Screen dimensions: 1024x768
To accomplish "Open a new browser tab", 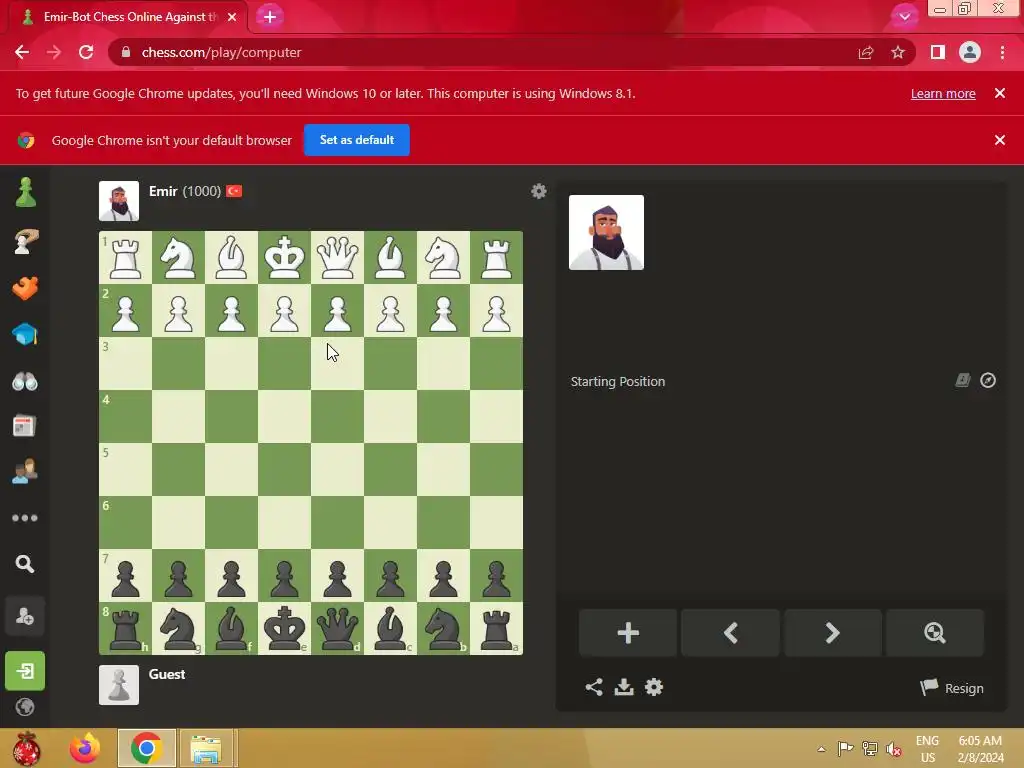I will pos(270,16).
